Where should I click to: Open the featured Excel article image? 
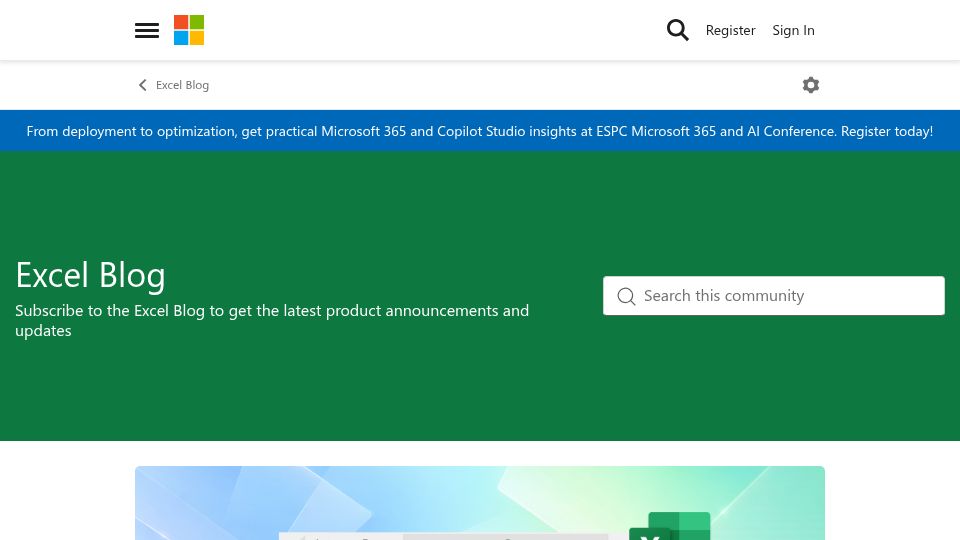point(480,503)
